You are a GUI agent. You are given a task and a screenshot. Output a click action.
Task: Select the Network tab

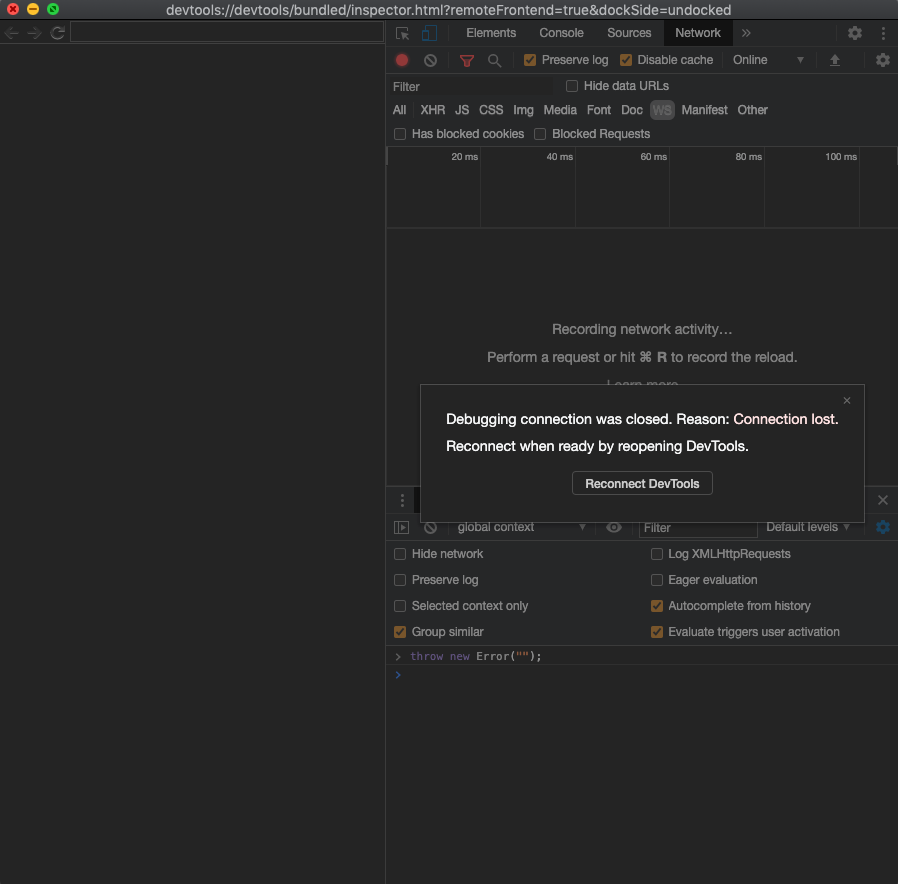[x=698, y=33]
